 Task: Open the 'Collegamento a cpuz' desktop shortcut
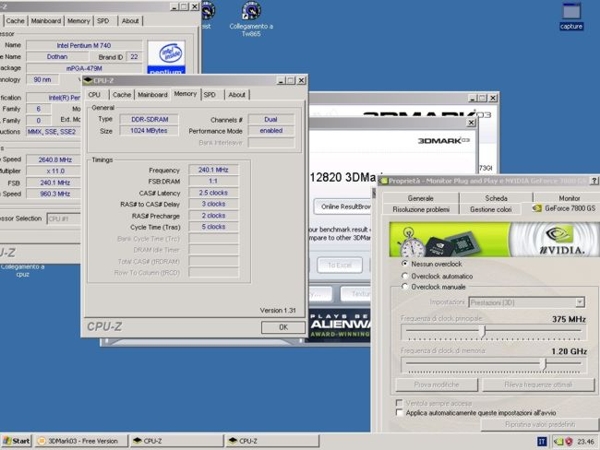pyautogui.click(x=22, y=270)
